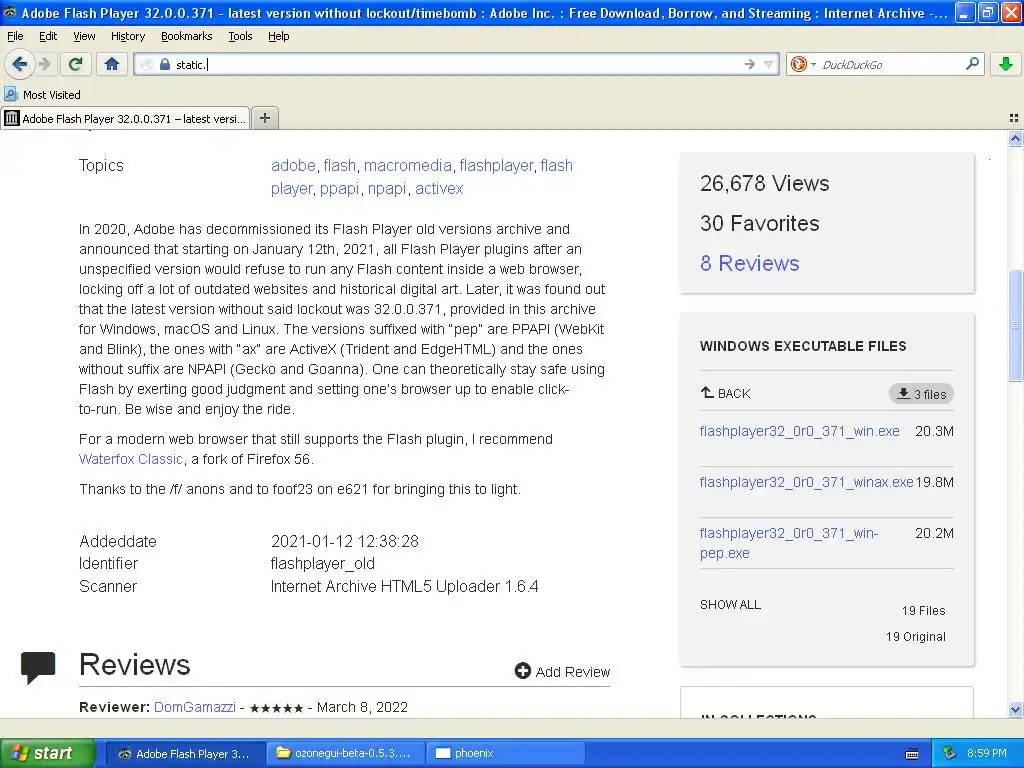The image size is (1024, 768).
Task: Open the 8 Reviews link
Action: coord(750,263)
